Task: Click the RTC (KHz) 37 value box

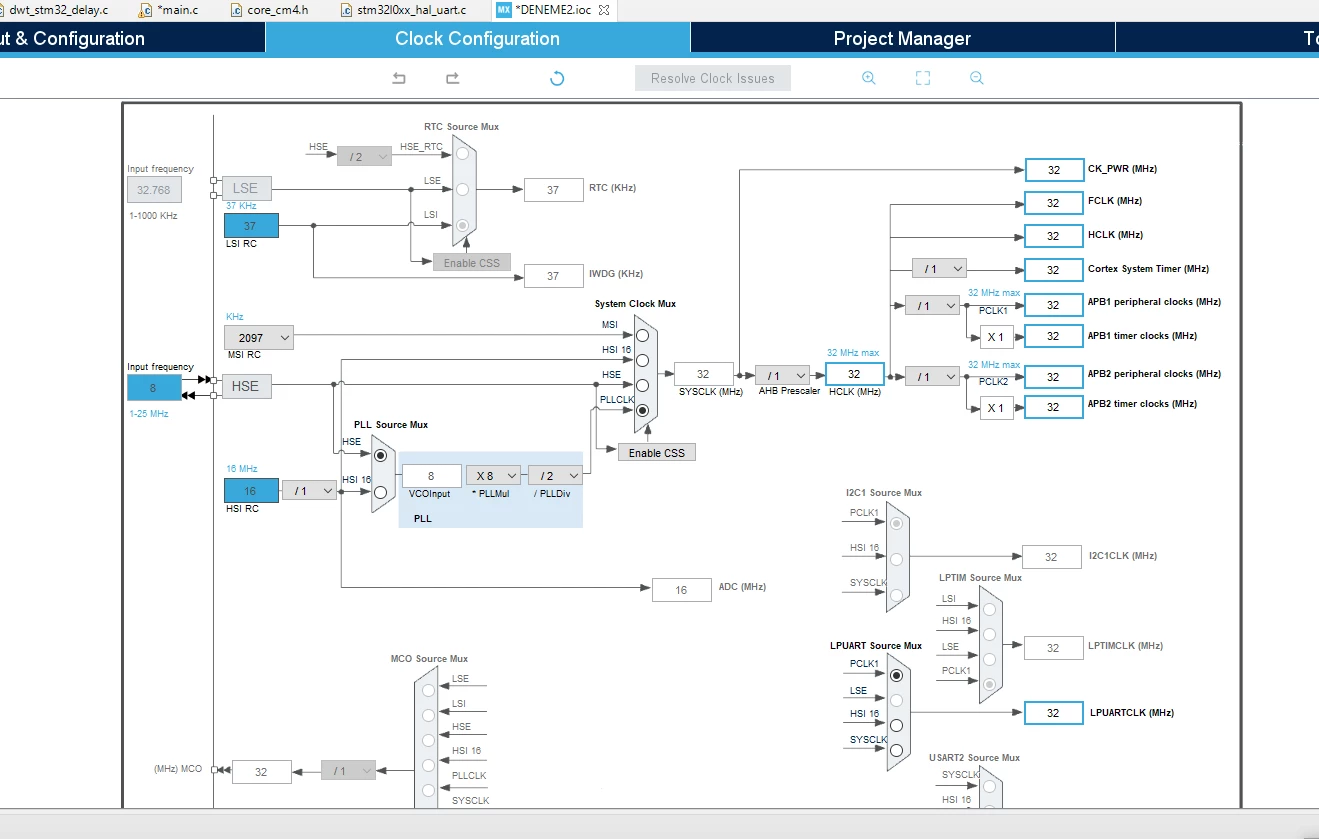Action: [554, 190]
